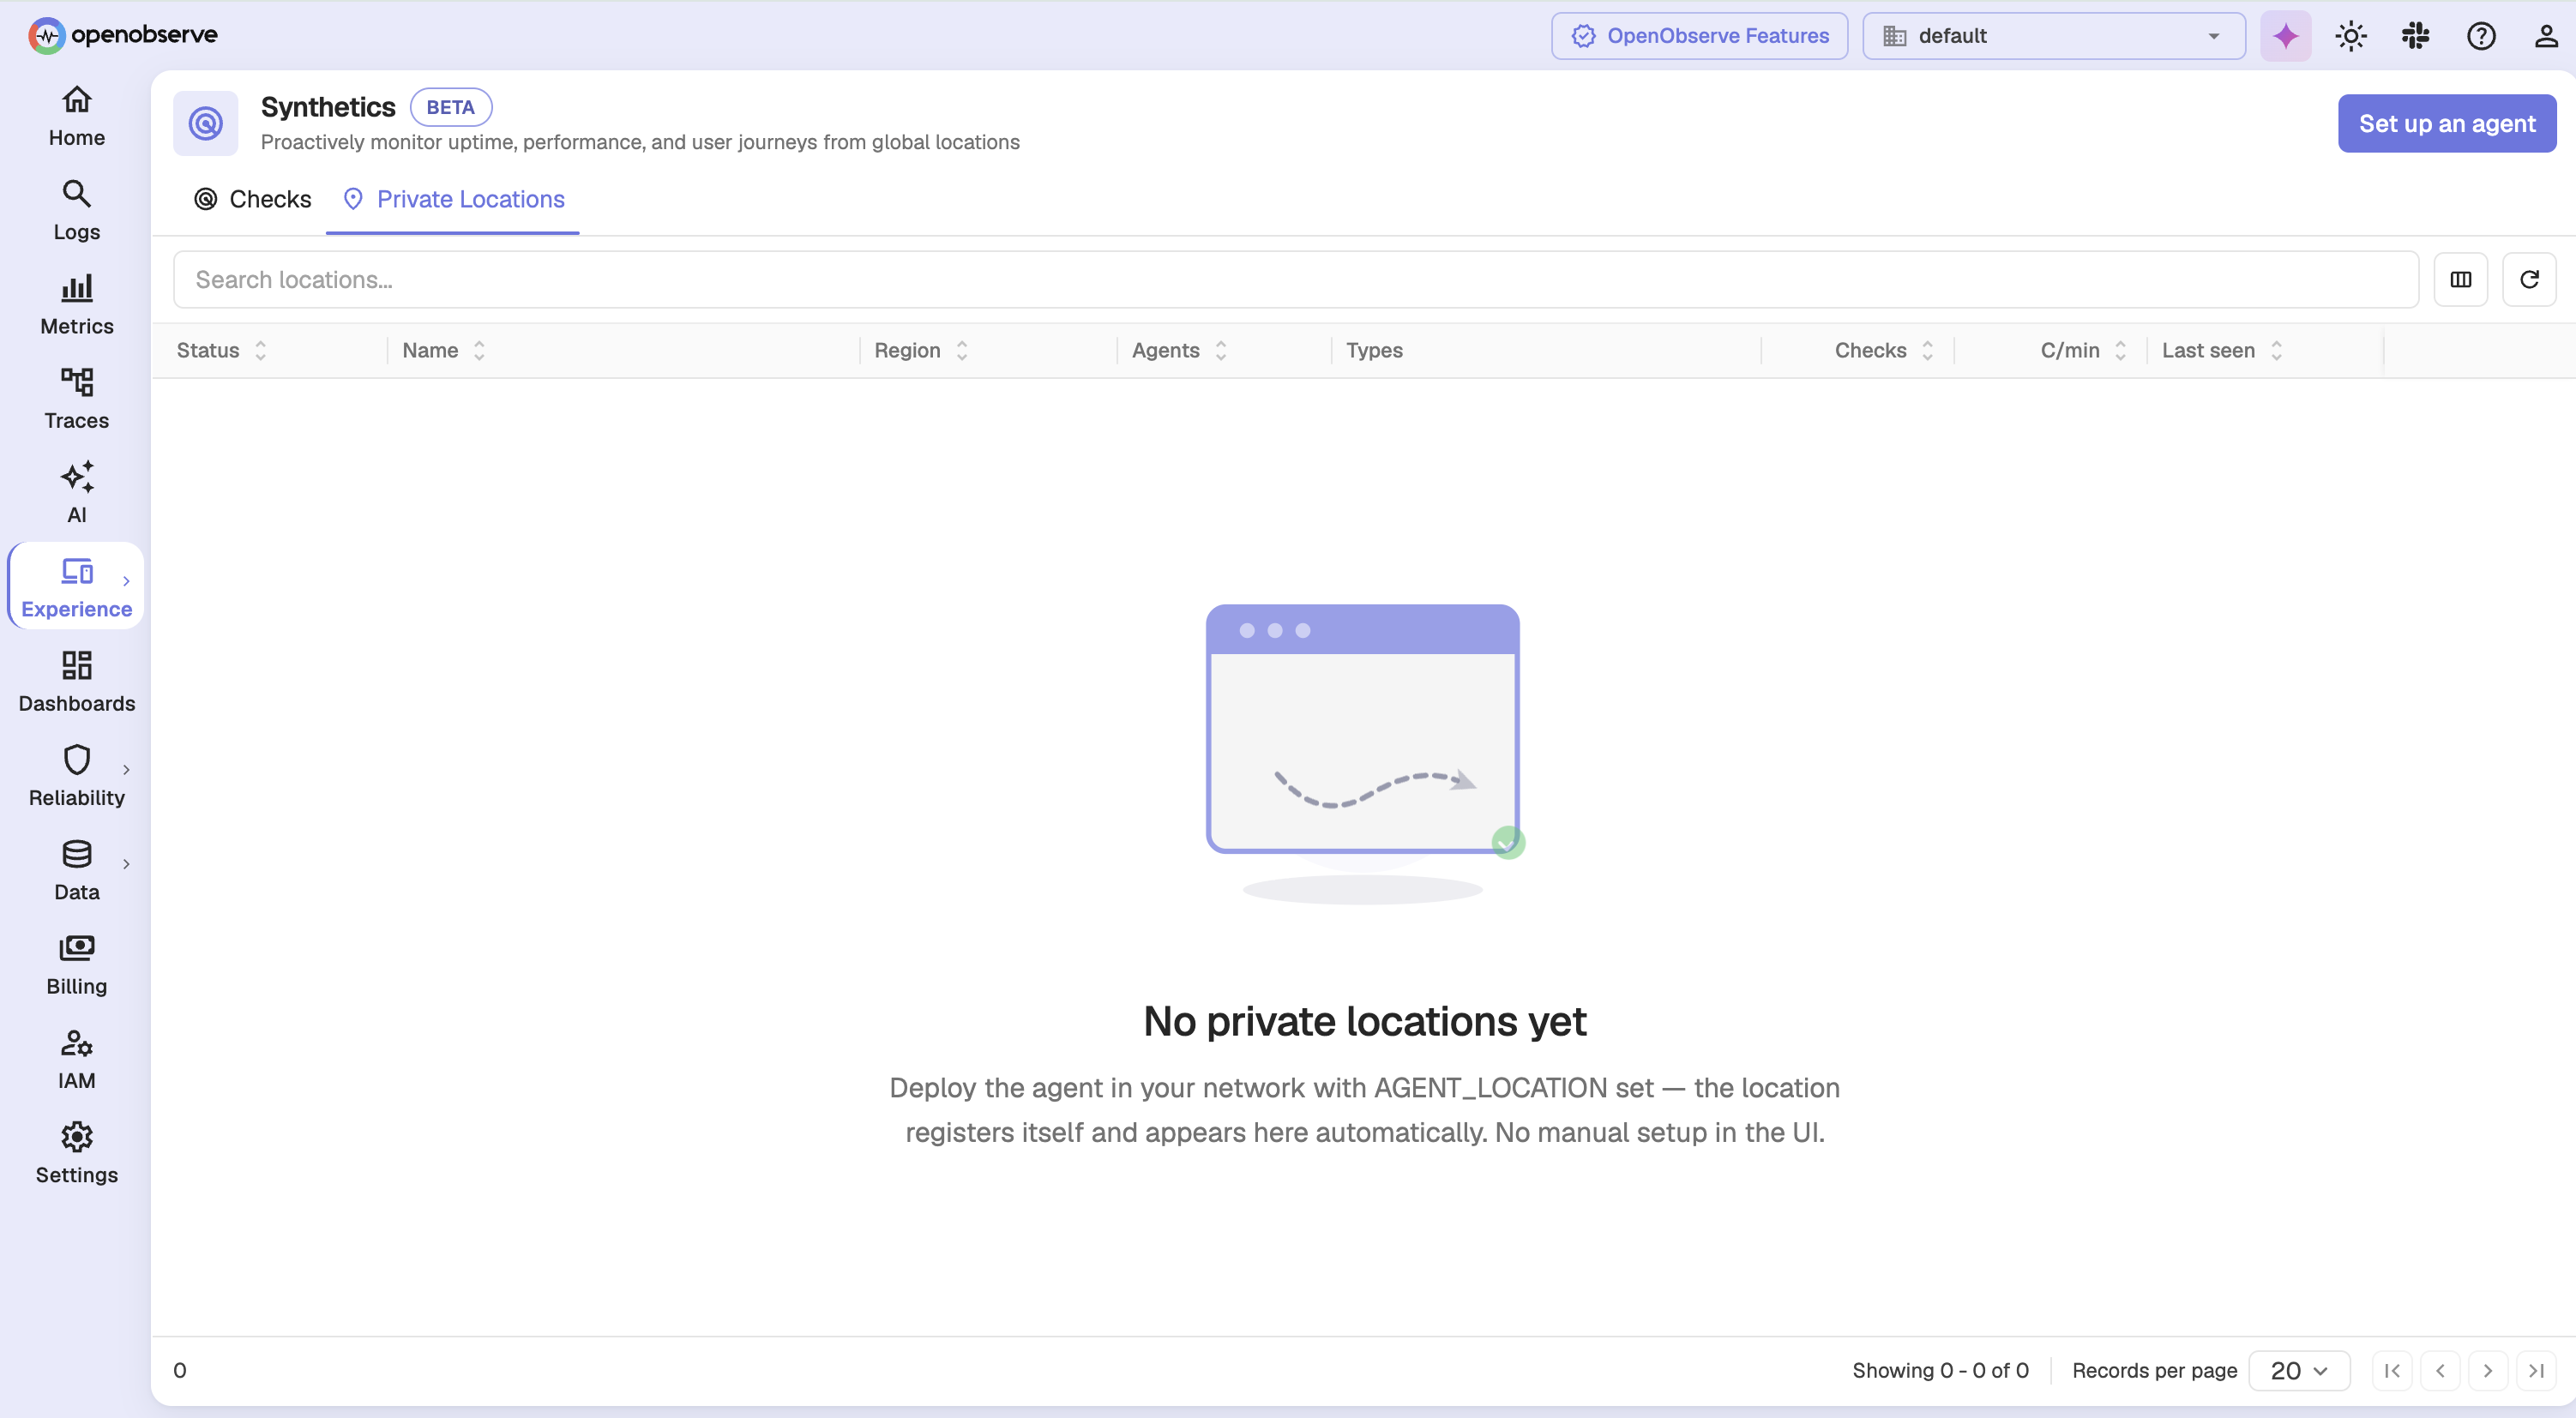
Task: Click the "Showing 0 - 0 of 0" text
Action: click(x=1940, y=1370)
